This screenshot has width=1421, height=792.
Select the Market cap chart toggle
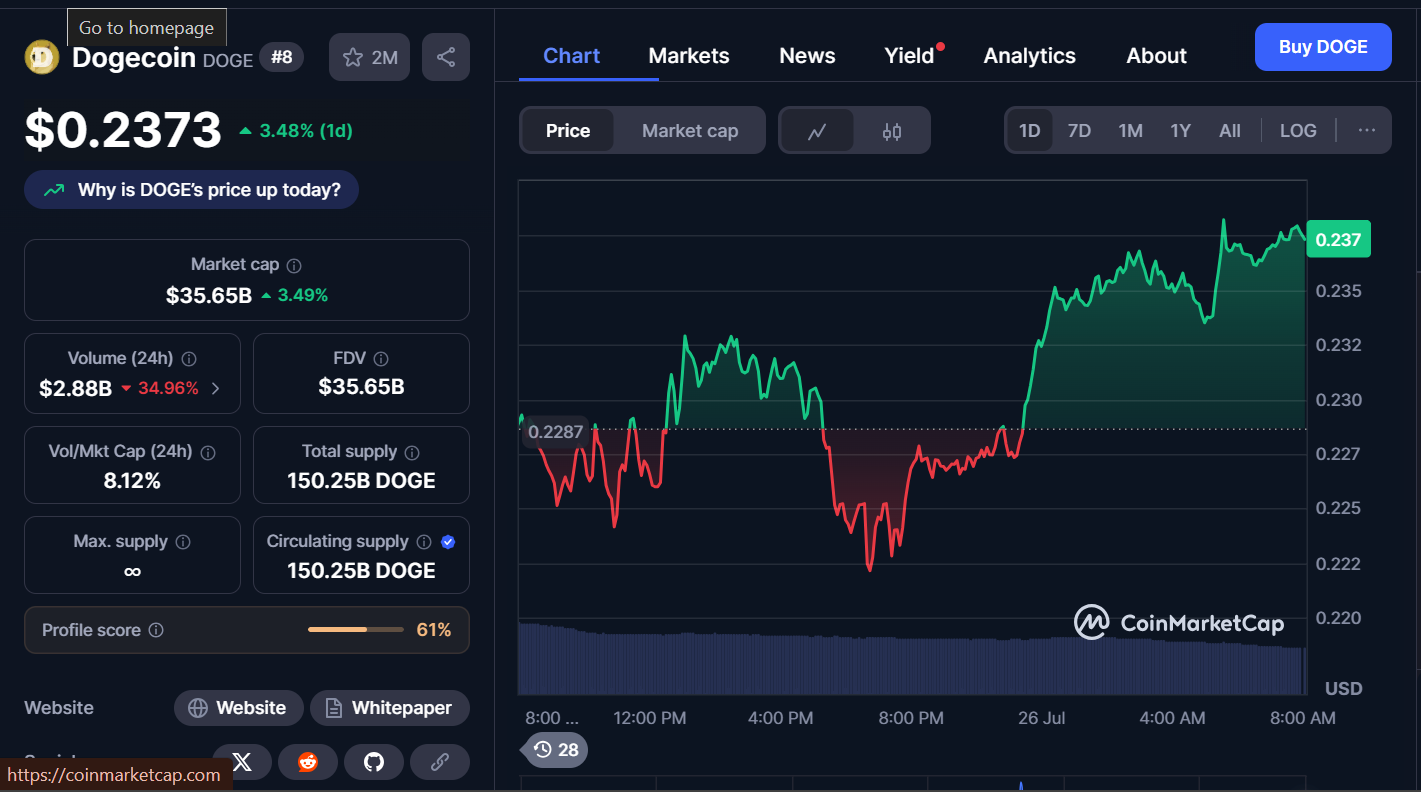(x=690, y=131)
